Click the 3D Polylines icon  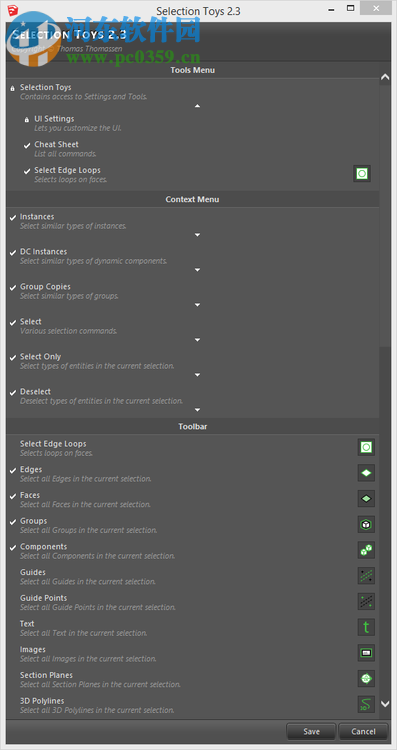366,704
